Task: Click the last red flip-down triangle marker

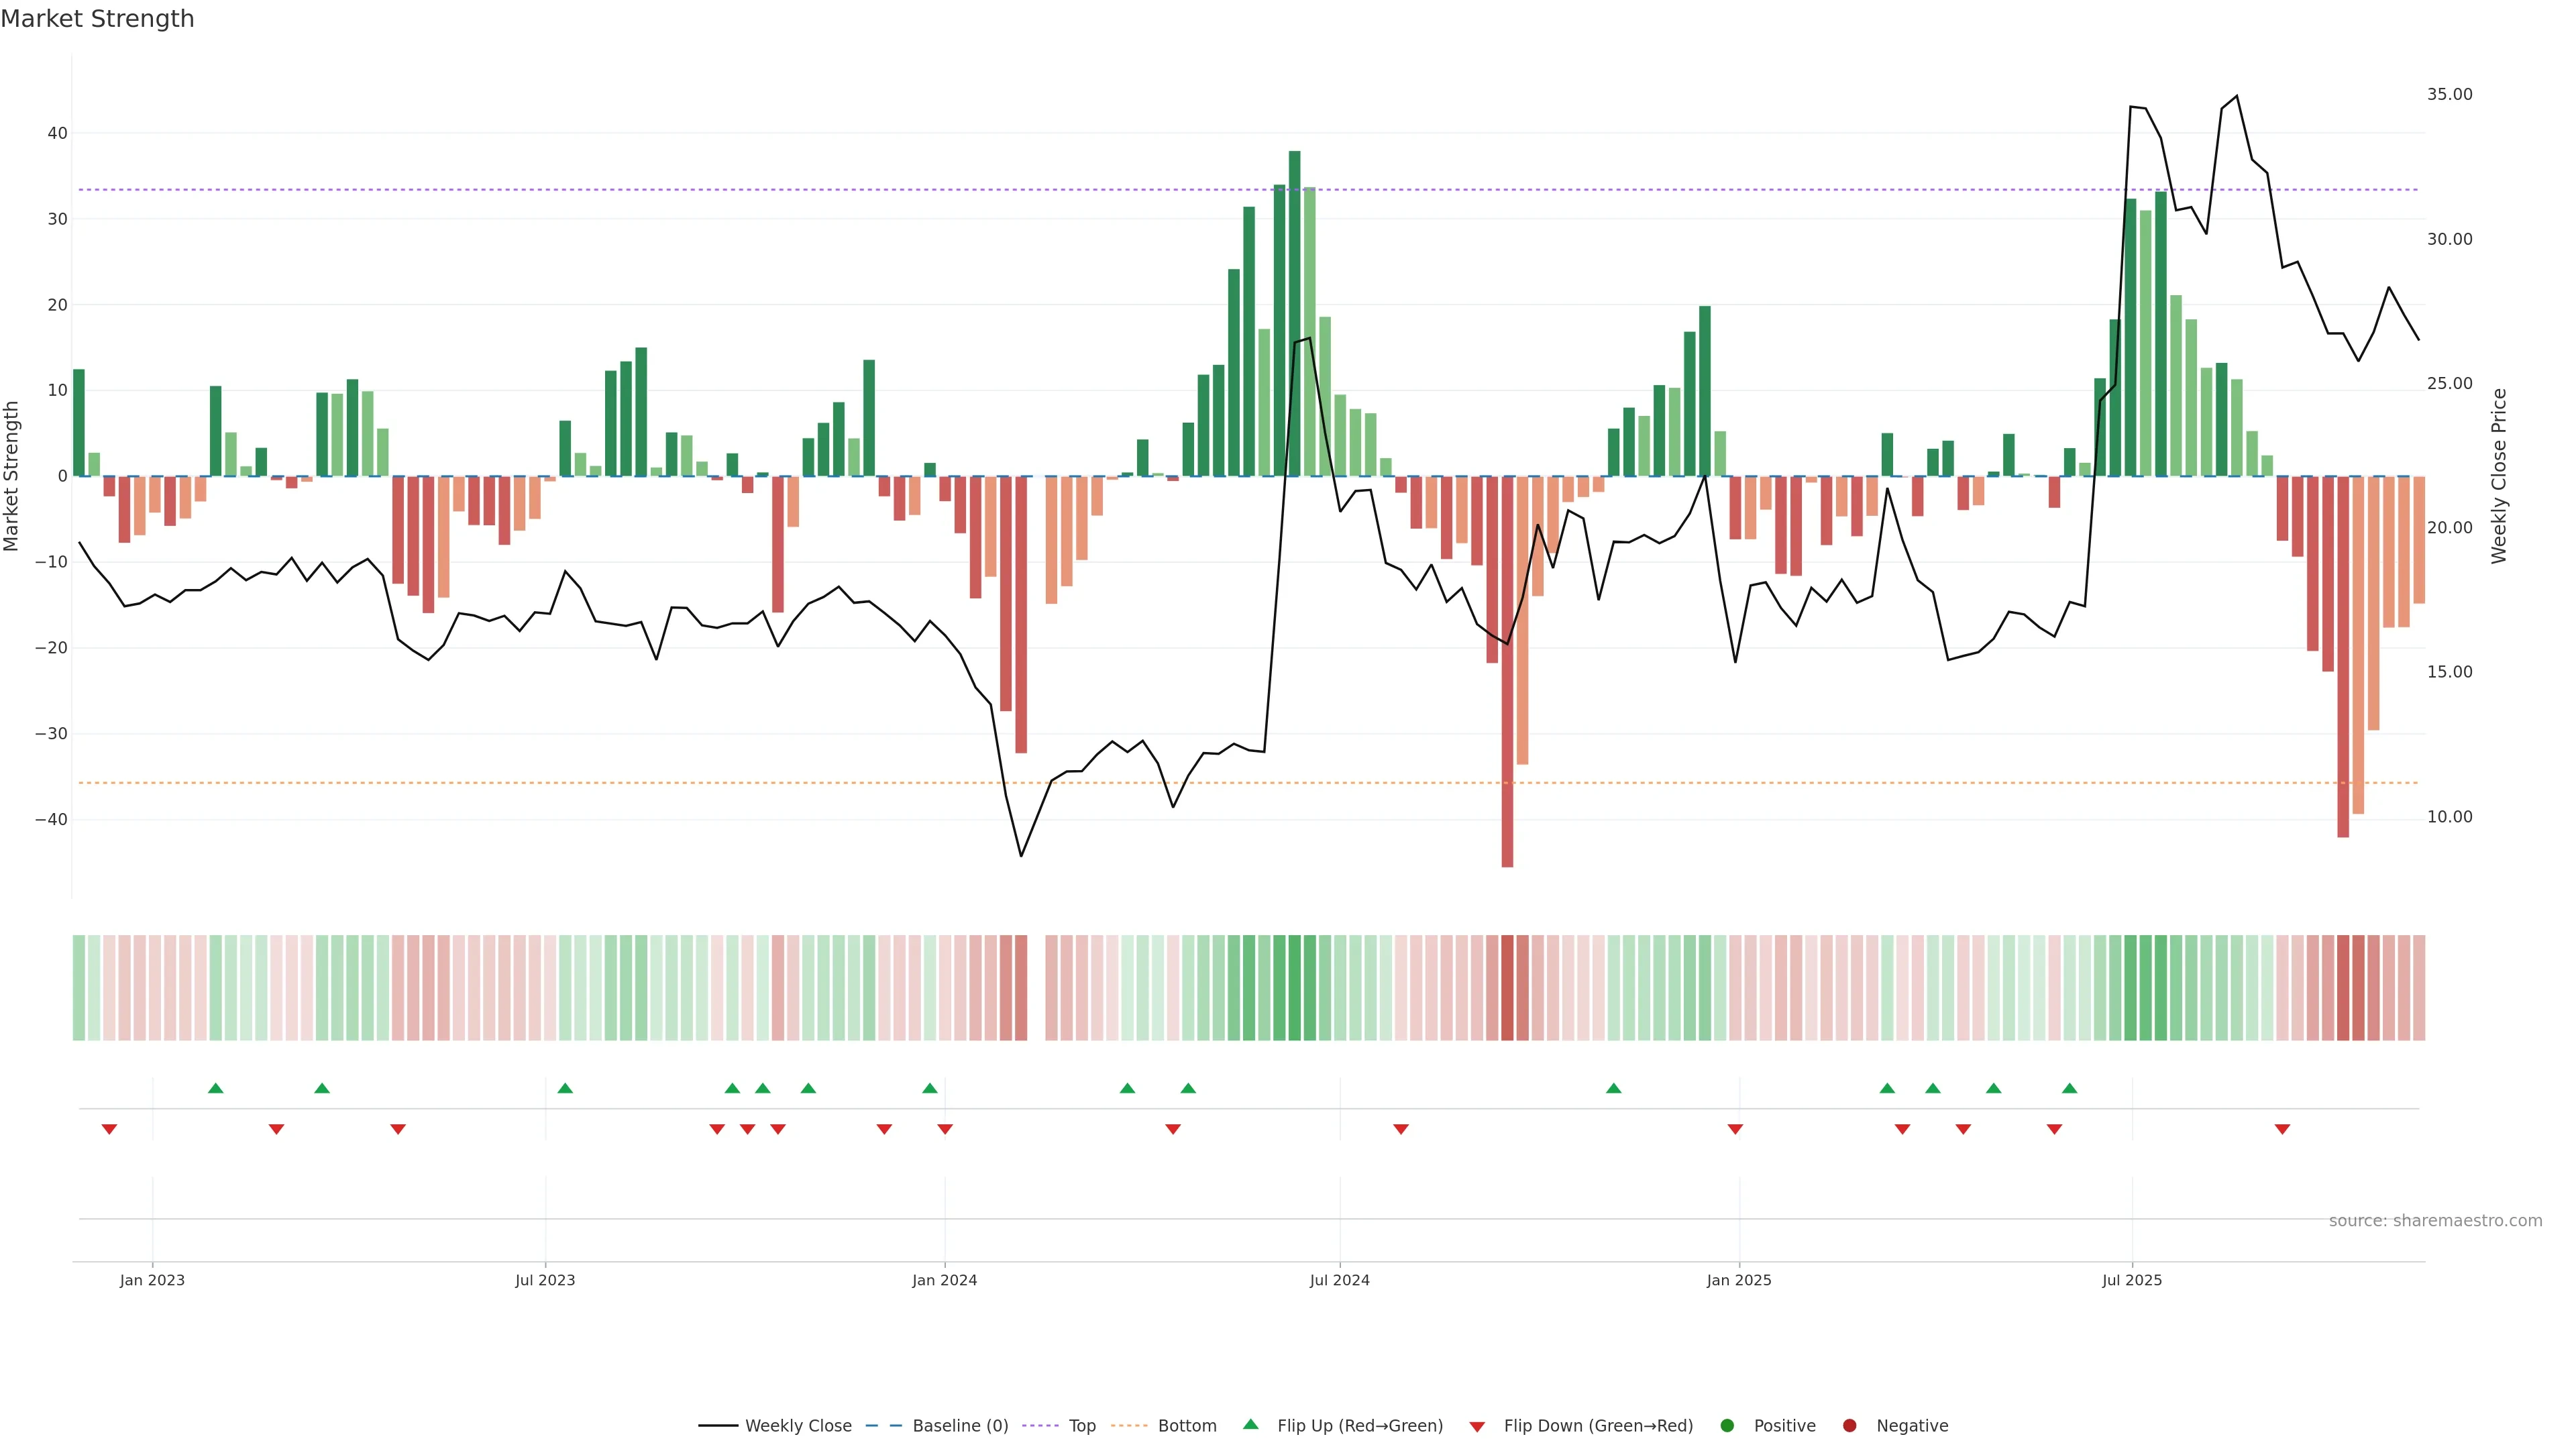Action: pyautogui.click(x=2282, y=1129)
